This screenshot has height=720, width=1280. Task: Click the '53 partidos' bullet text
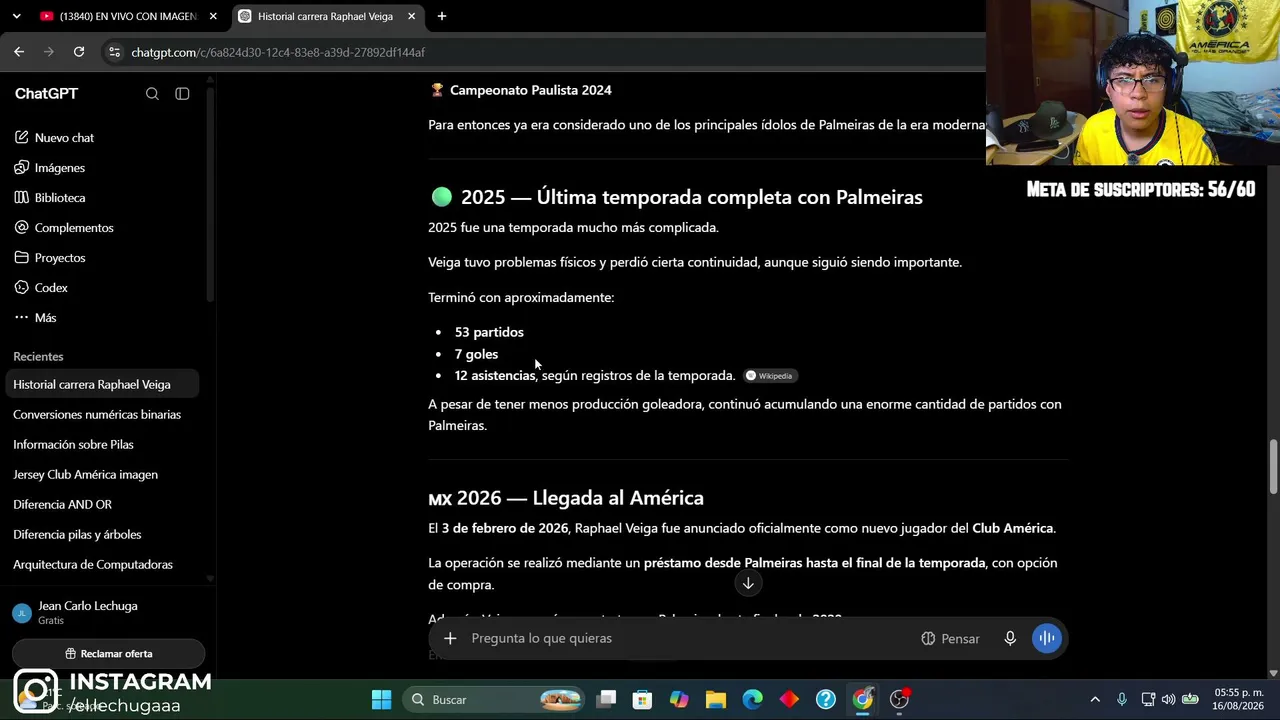point(489,332)
